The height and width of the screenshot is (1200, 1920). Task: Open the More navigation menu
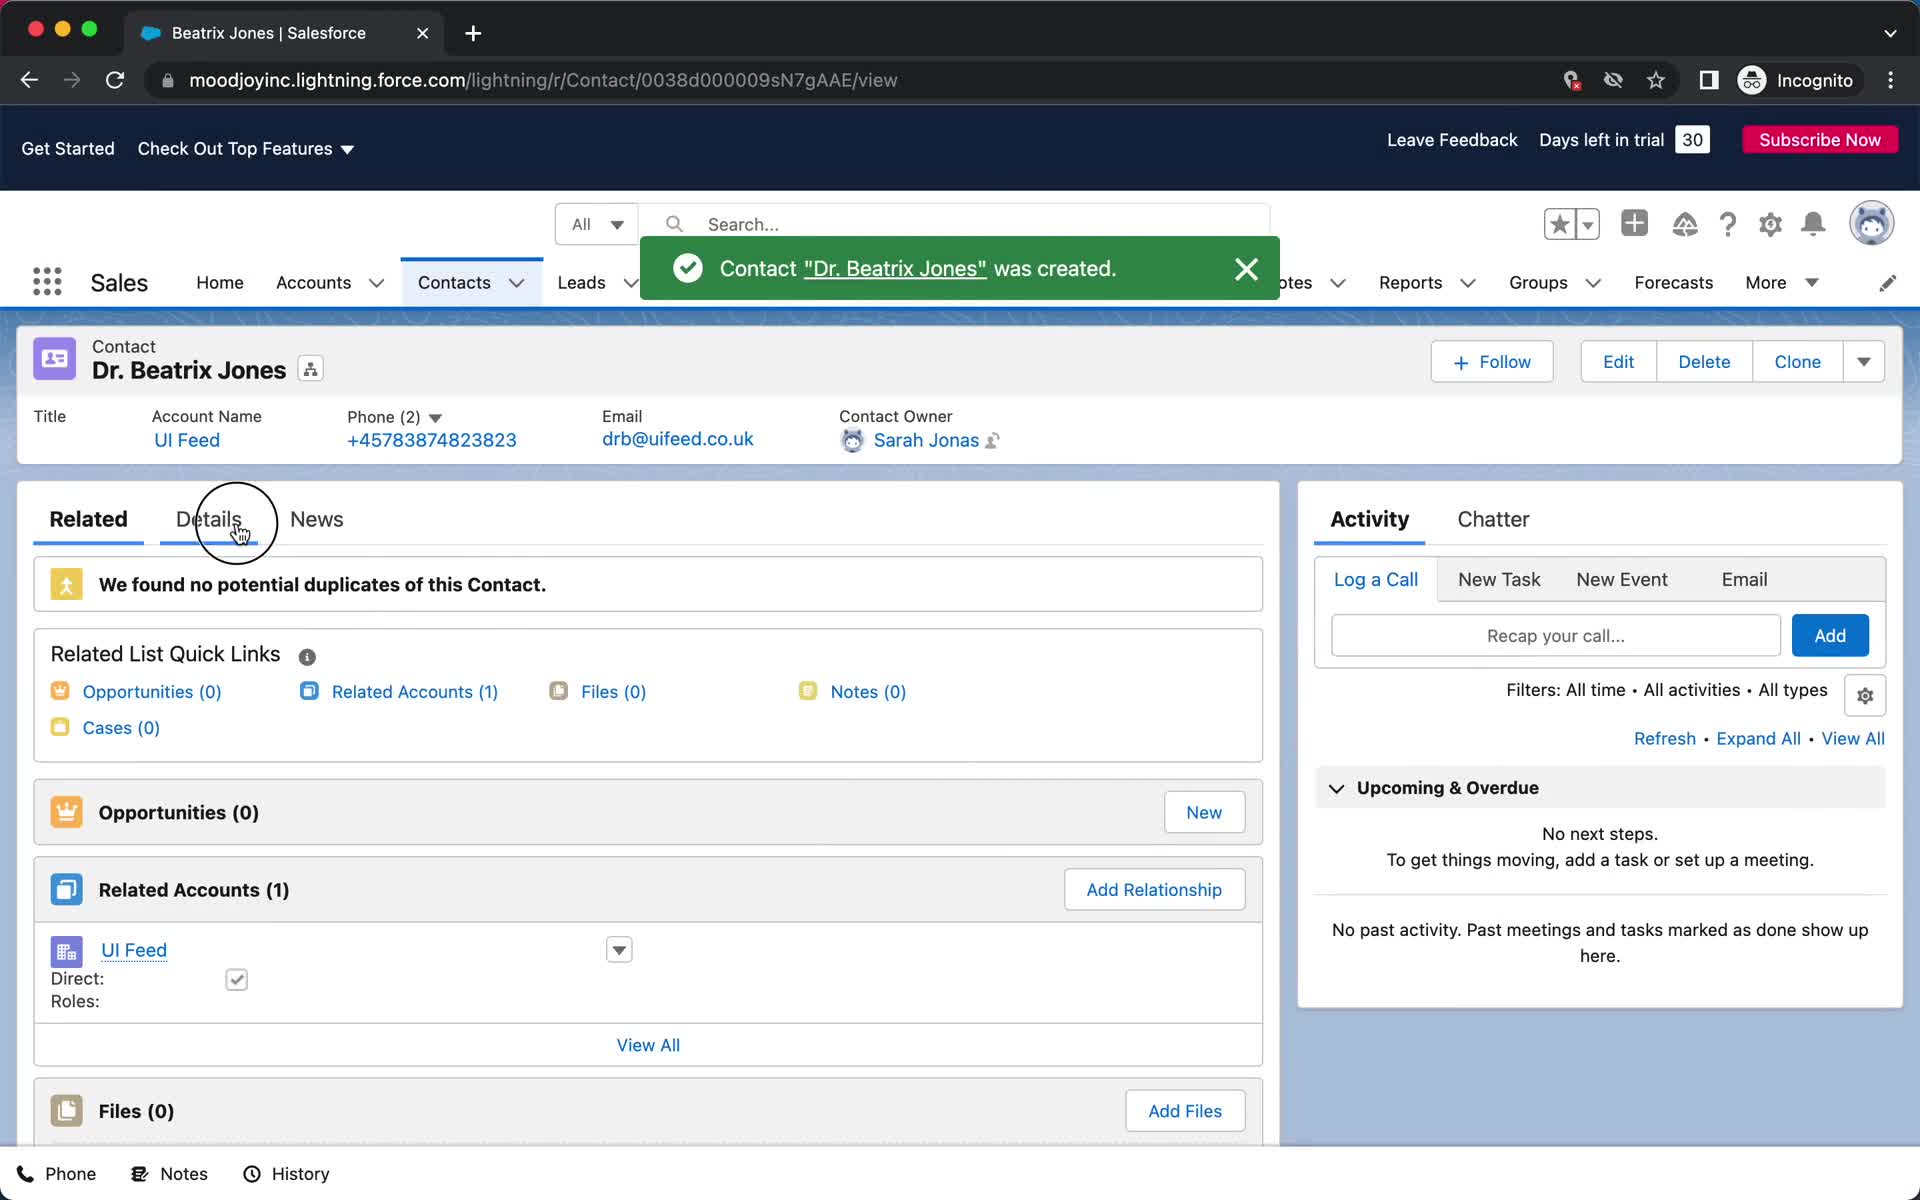(x=1782, y=283)
